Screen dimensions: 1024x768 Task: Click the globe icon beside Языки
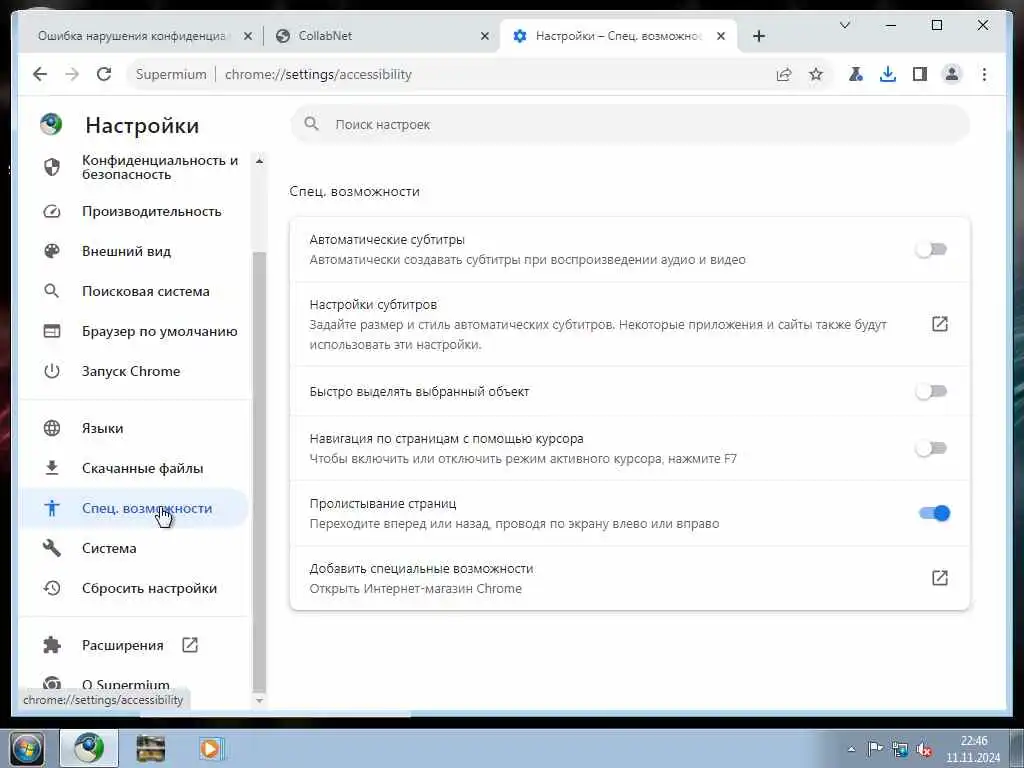[52, 428]
